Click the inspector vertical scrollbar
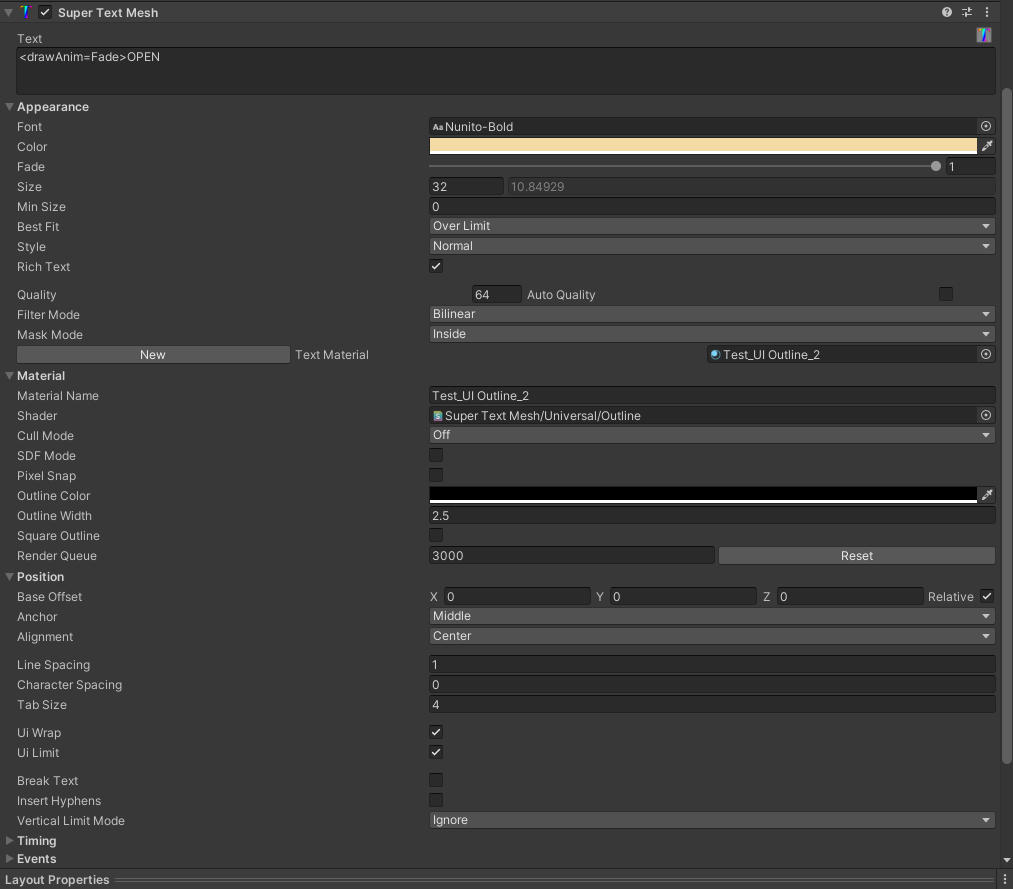The width and height of the screenshot is (1013, 889). [1007, 426]
